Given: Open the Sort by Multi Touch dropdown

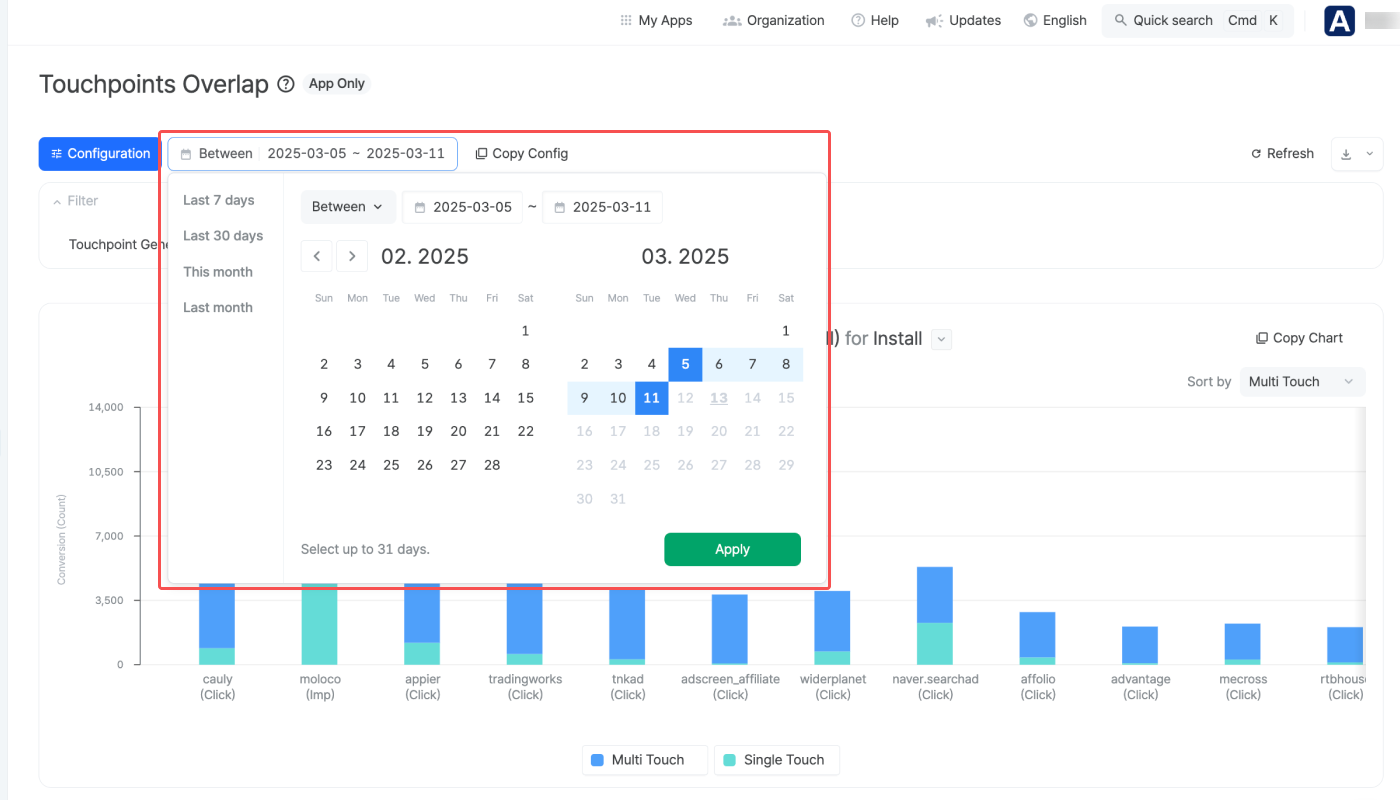Looking at the screenshot, I should (x=1302, y=381).
